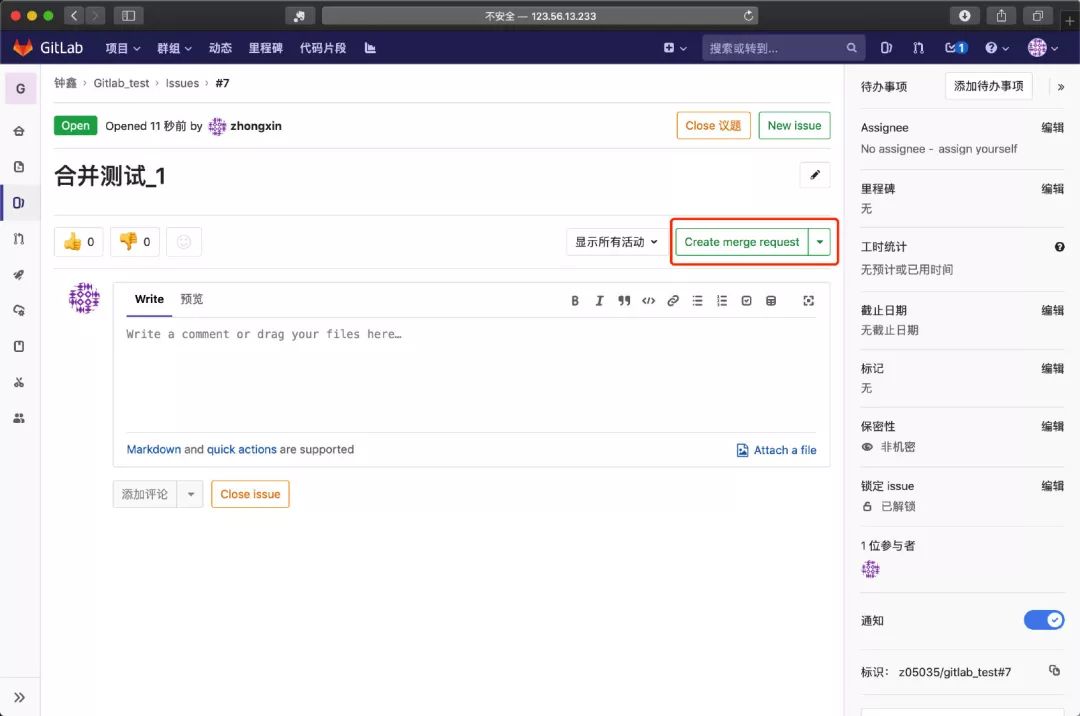Expand the left sidebar with double chevron

tap(19, 697)
